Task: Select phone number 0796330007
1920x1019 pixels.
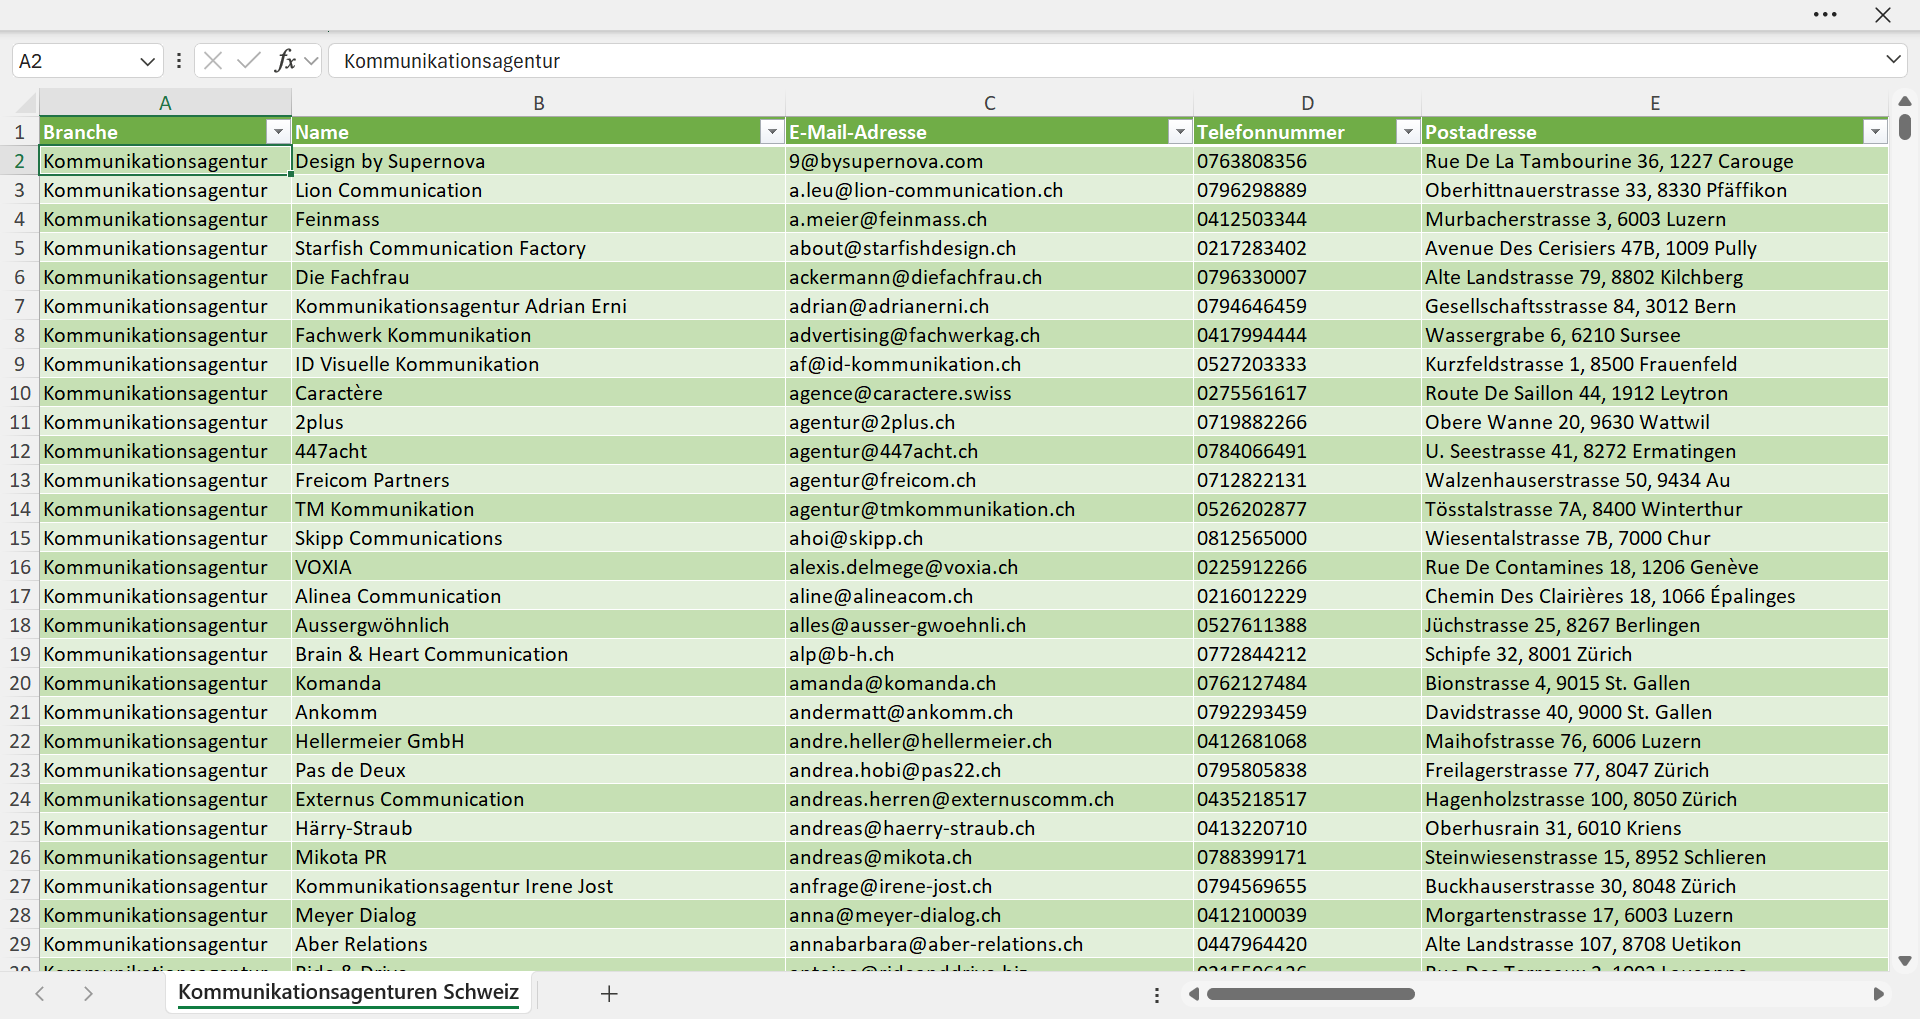Action: coord(1307,277)
